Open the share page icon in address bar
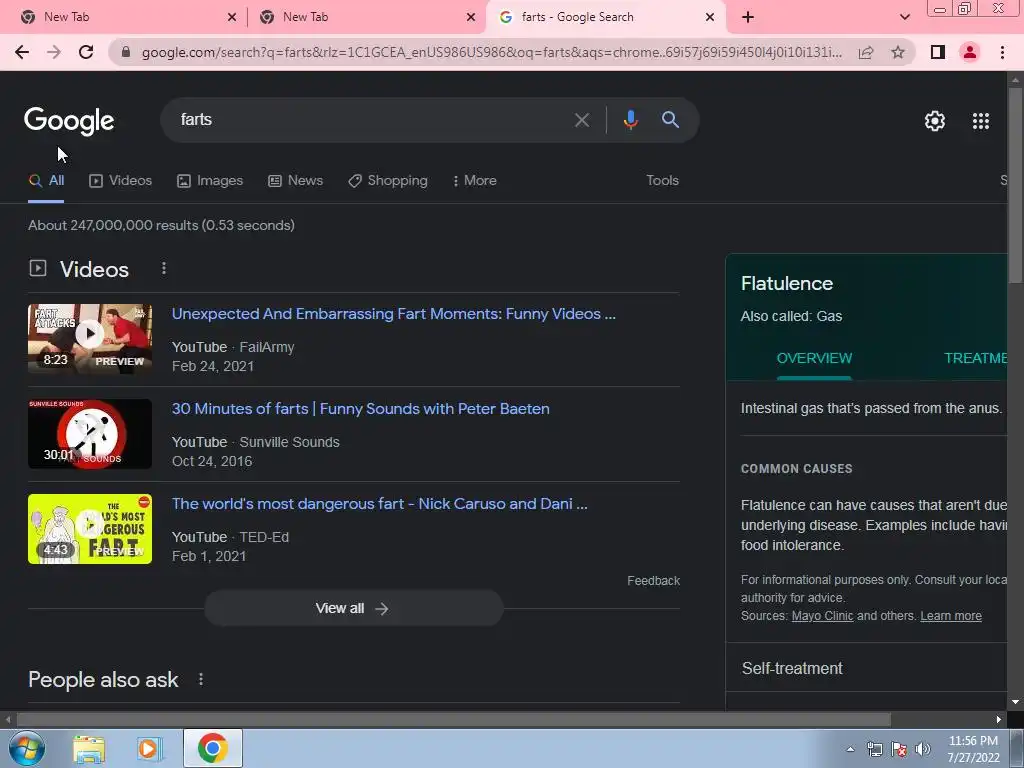This screenshot has height=768, width=1024. [x=866, y=52]
